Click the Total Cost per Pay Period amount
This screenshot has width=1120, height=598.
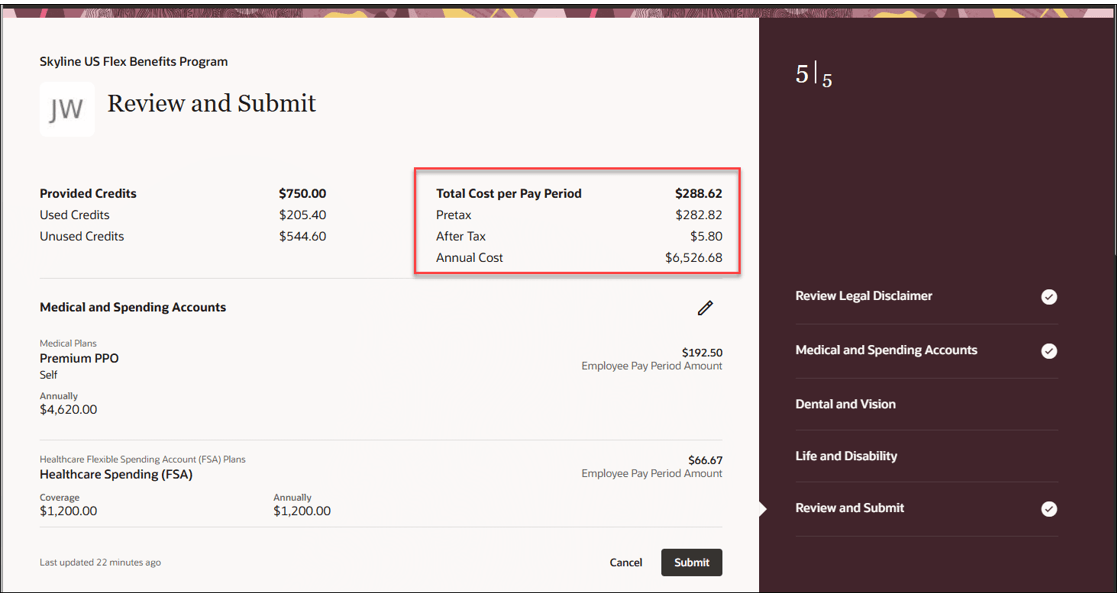[699, 194]
